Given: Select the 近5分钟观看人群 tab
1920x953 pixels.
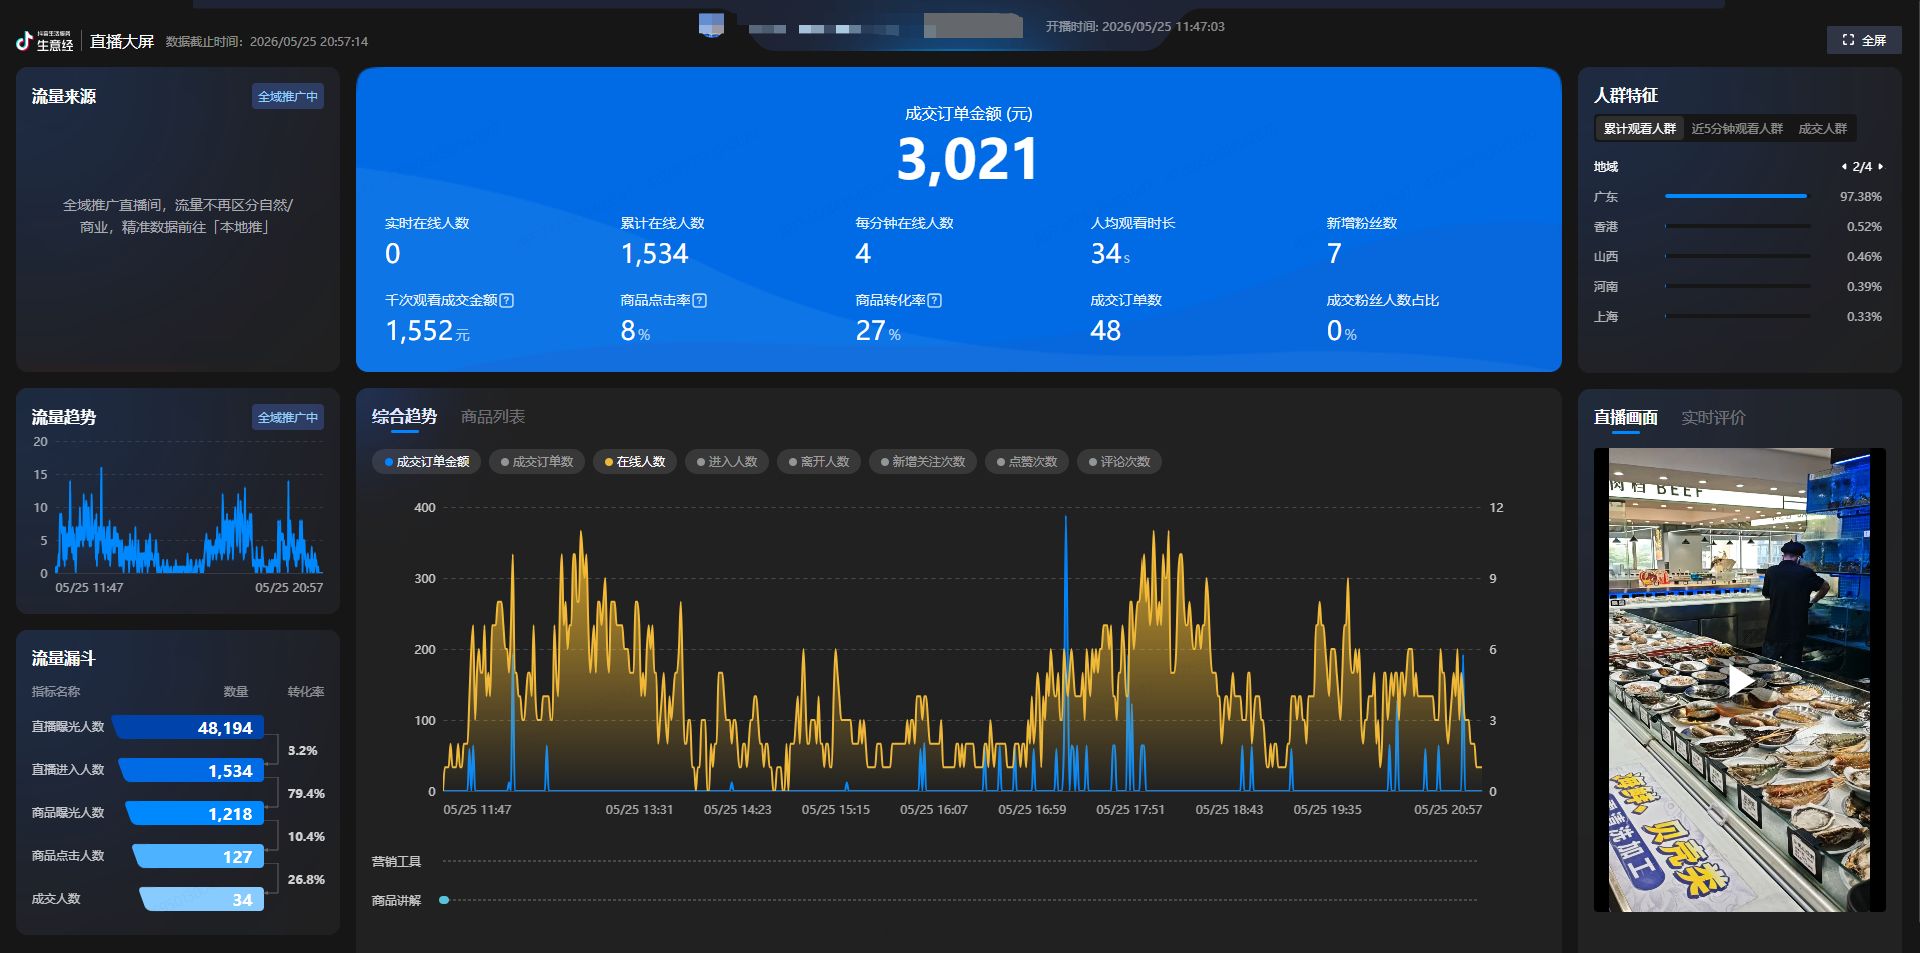Looking at the screenshot, I should [1737, 129].
